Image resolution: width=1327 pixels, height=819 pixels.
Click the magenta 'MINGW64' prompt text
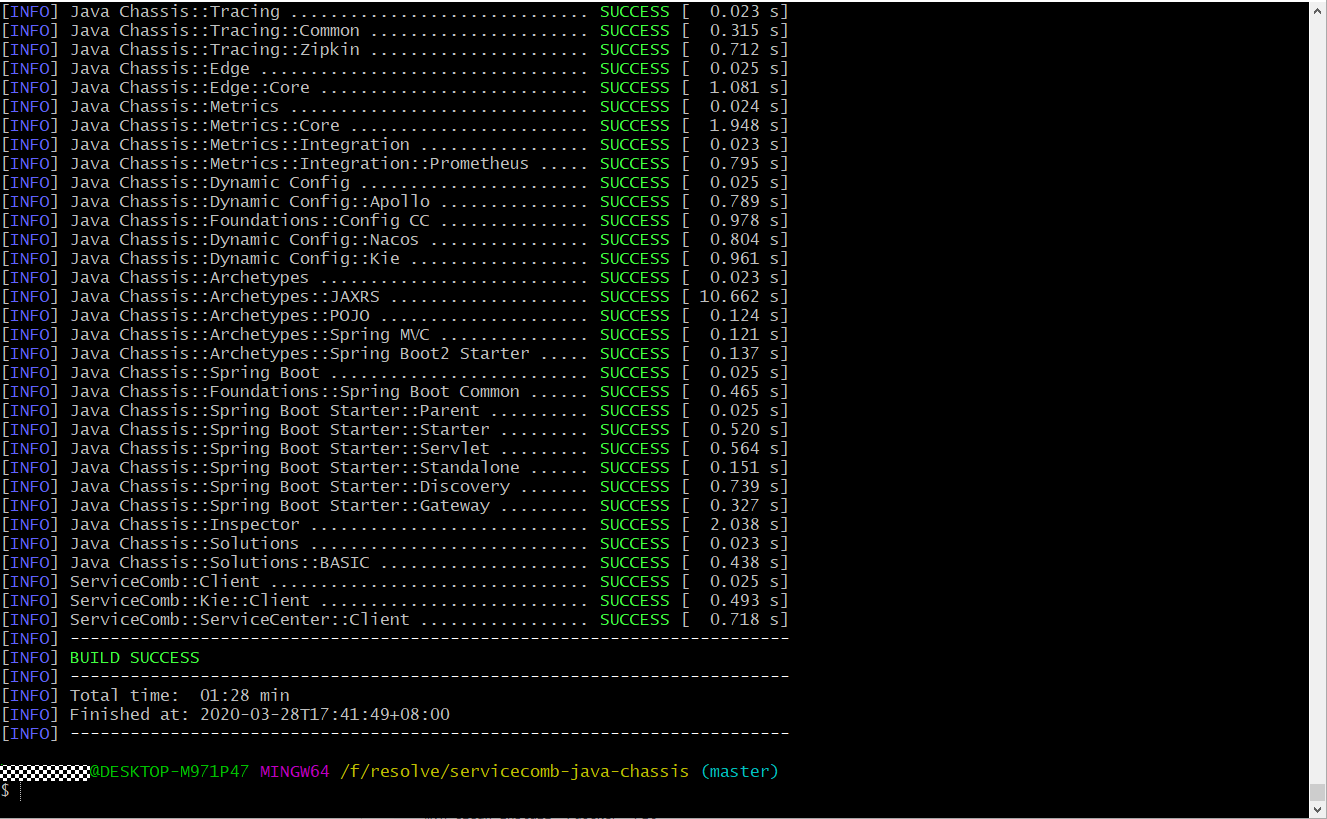click(x=295, y=772)
